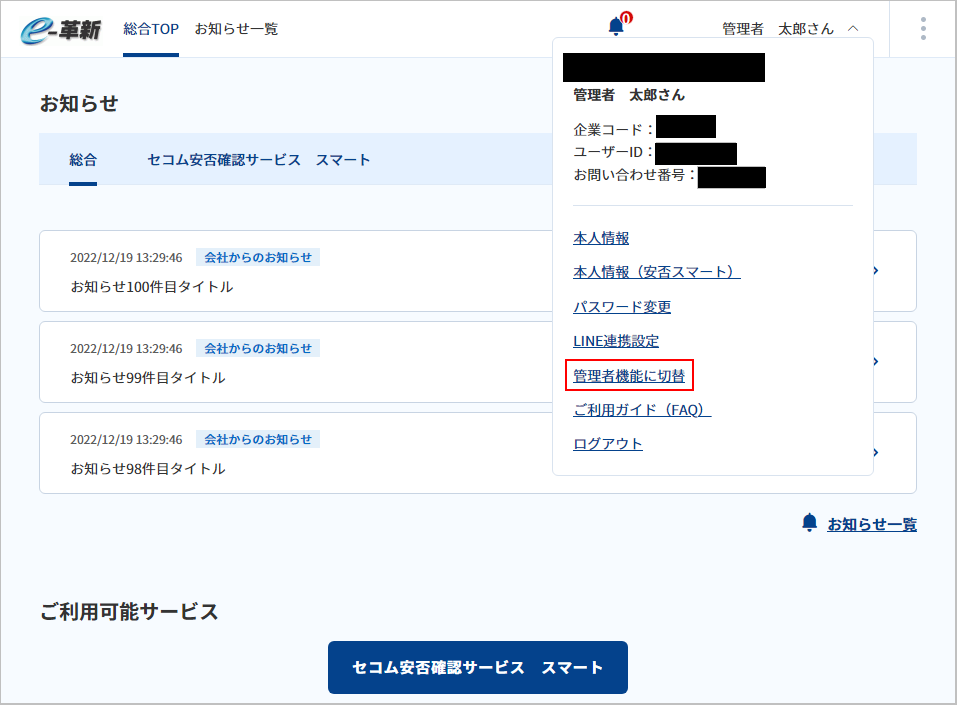Click セコム安否確認サービス スマート button
Viewport: 957px width, 705px height.
tap(478, 667)
